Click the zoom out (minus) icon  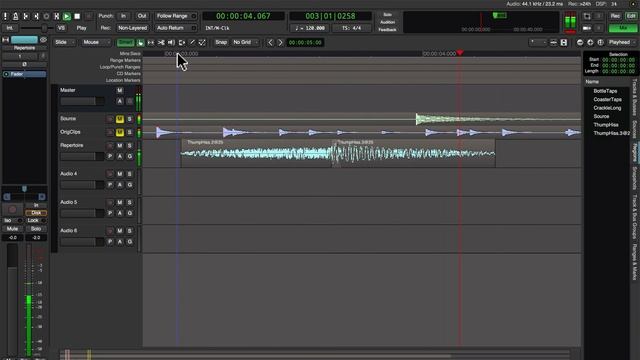[x=580, y=42]
